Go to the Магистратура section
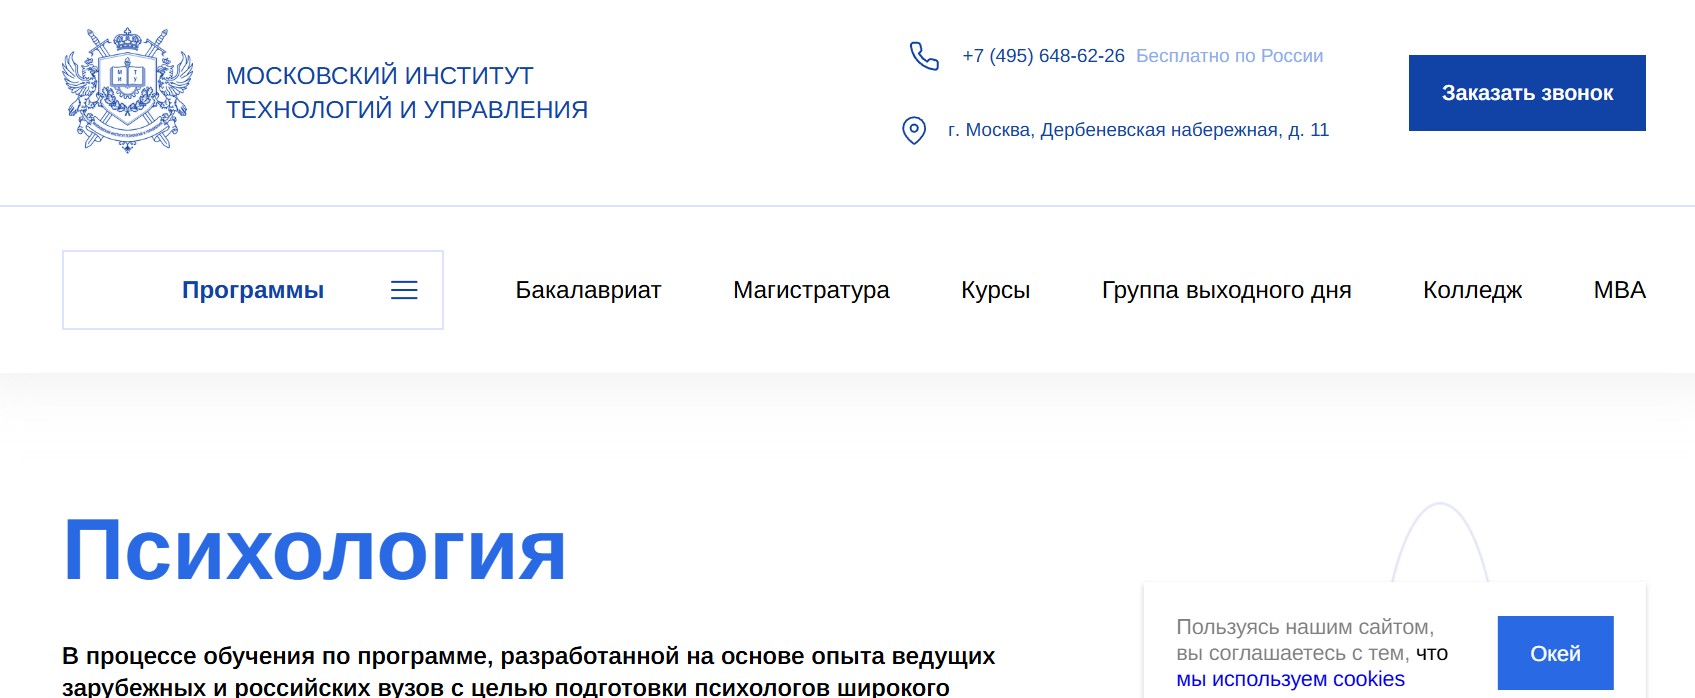Viewport: 1695px width, 698px height. [x=811, y=290]
